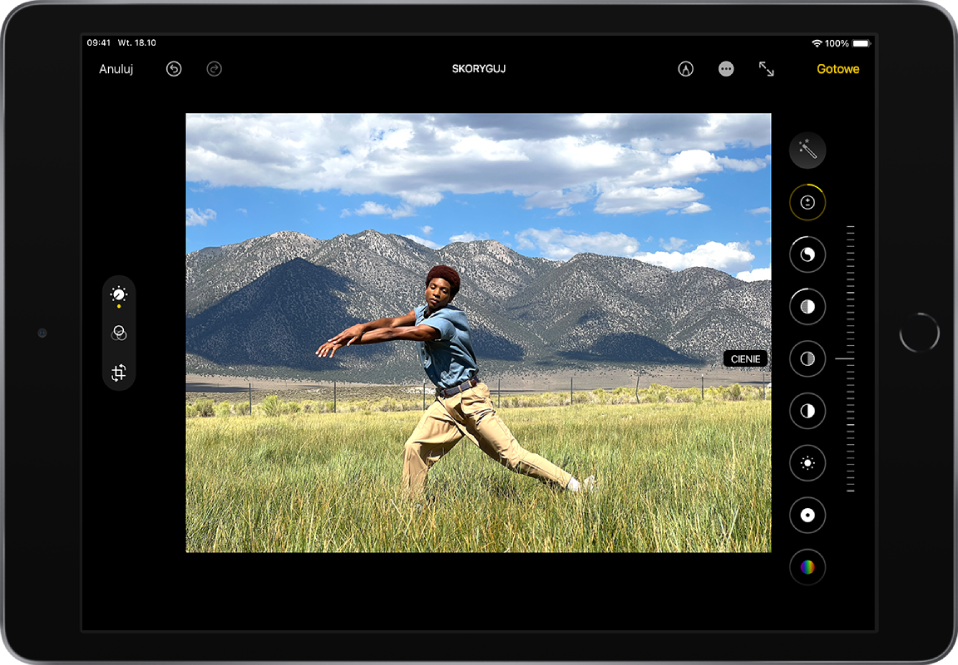Select the Exposure adjustment dial
Viewport: 958px width, 665px height.
(807, 202)
